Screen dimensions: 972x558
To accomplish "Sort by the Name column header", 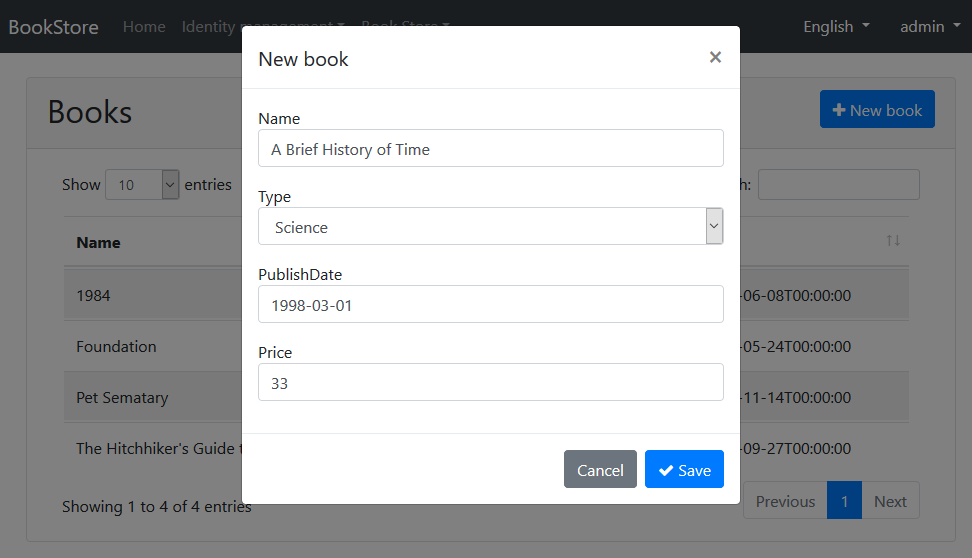I will (x=98, y=243).
